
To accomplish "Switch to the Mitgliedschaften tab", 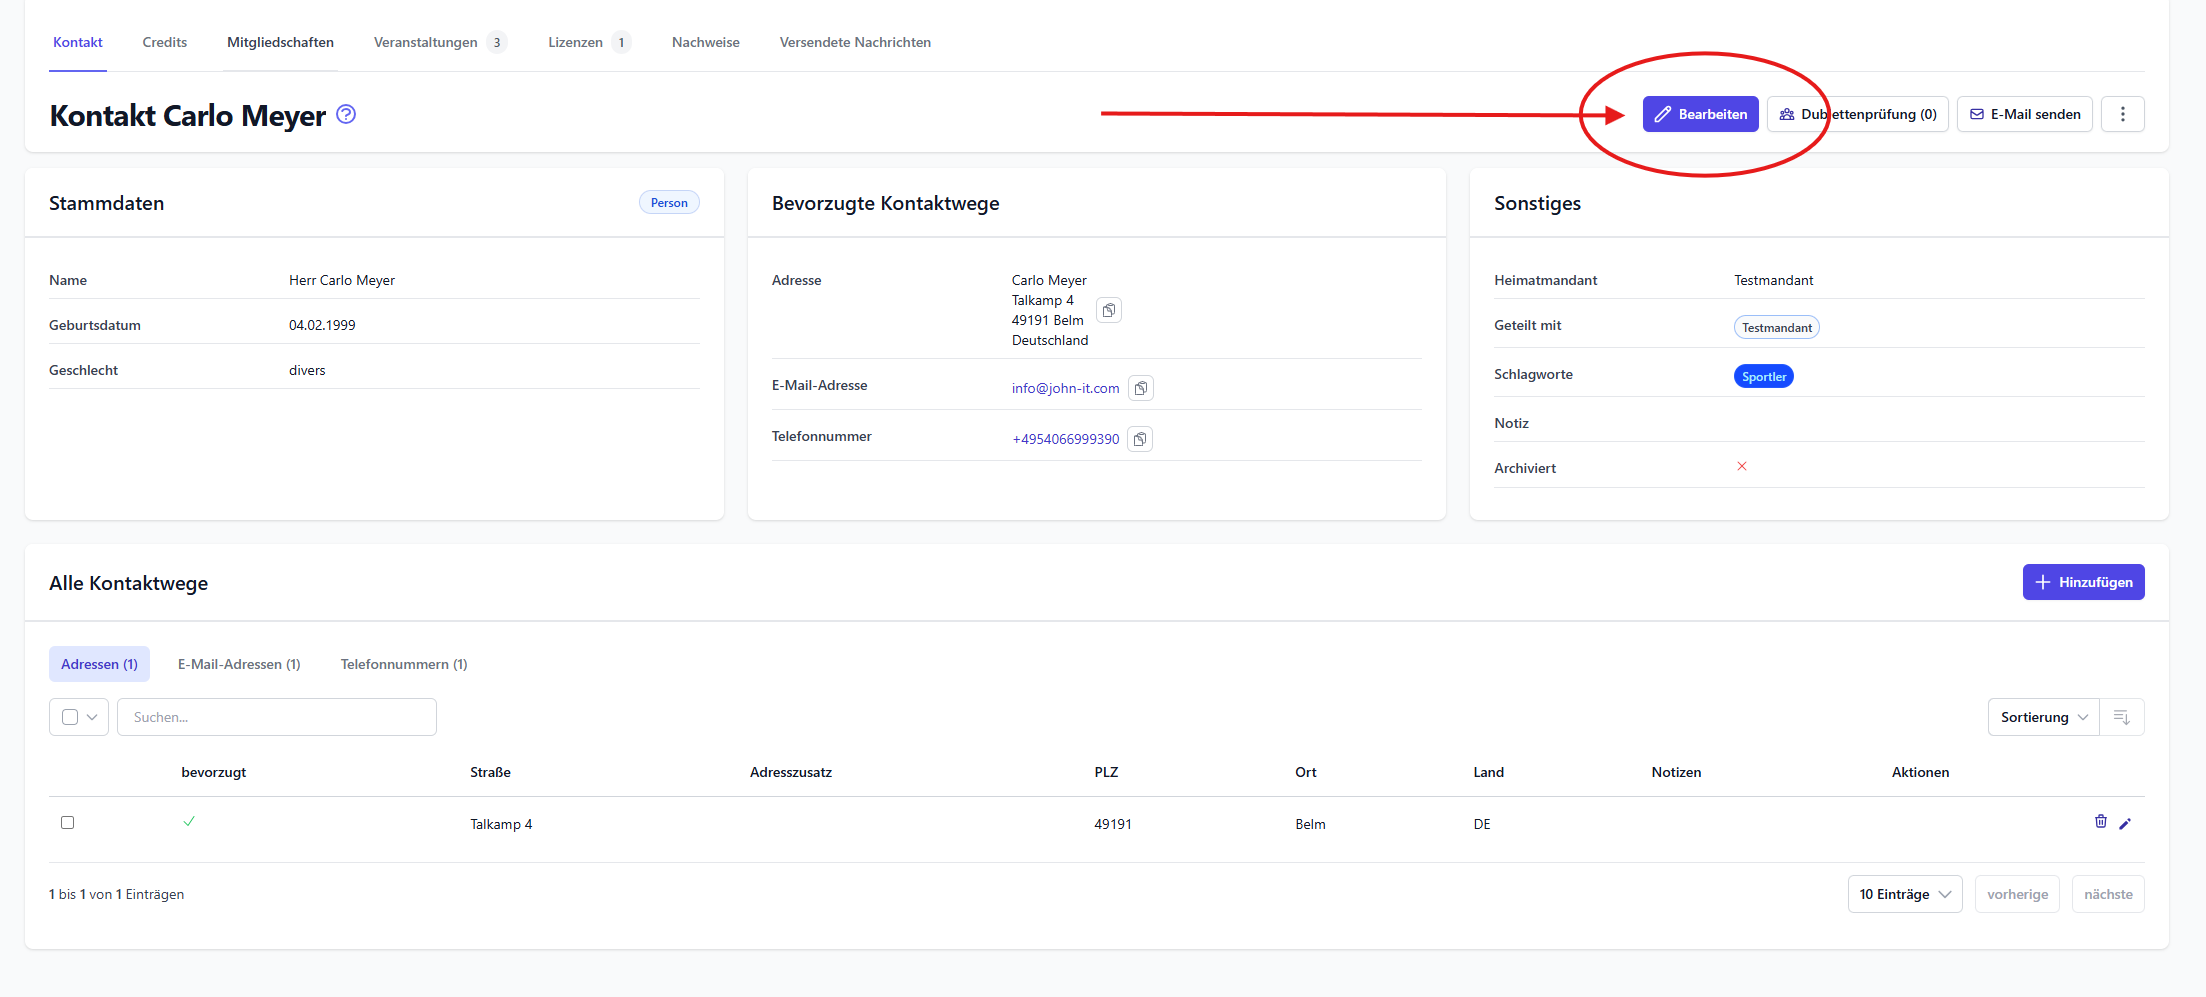I will point(280,42).
